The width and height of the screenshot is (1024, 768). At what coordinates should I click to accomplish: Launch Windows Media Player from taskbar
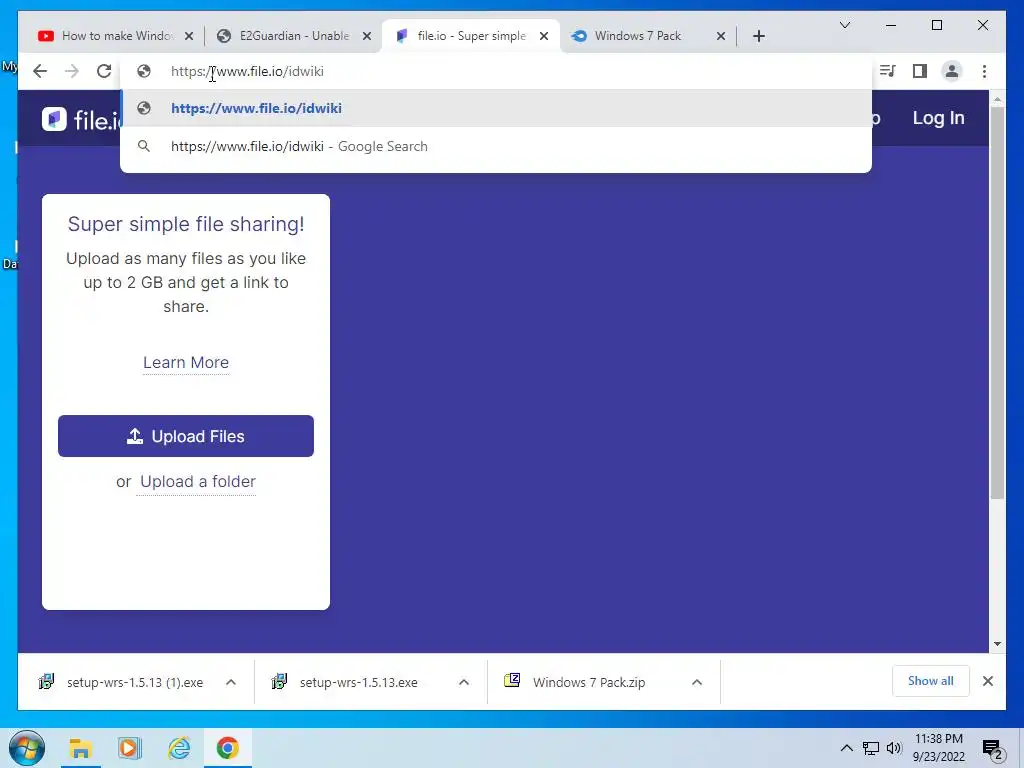129,748
